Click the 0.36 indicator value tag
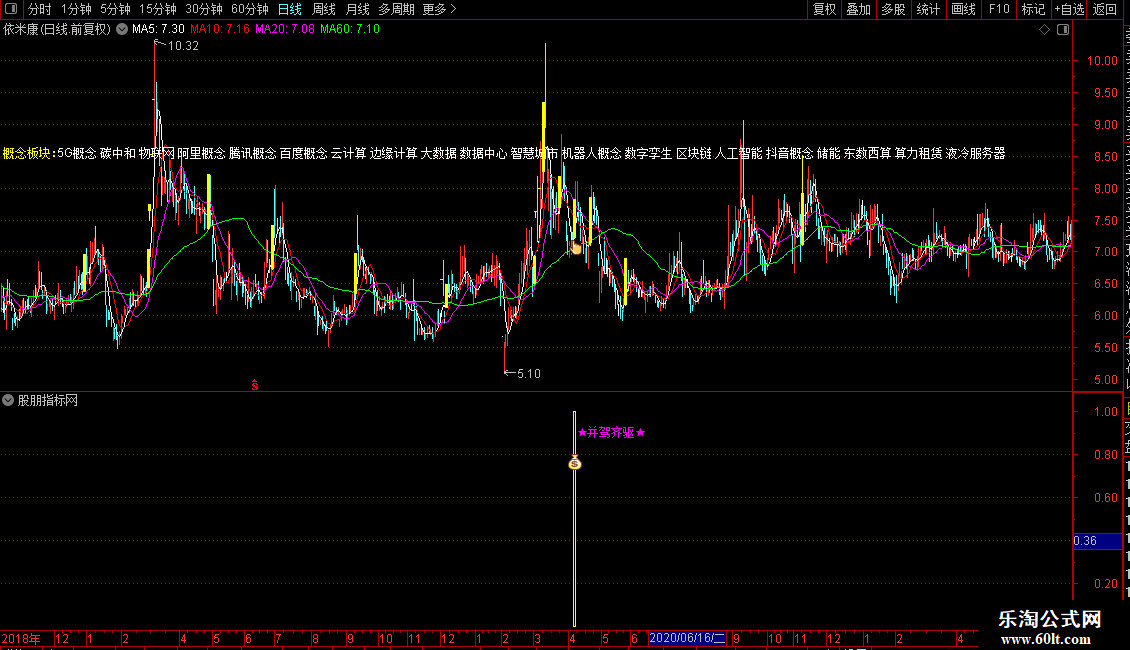 (1097, 540)
